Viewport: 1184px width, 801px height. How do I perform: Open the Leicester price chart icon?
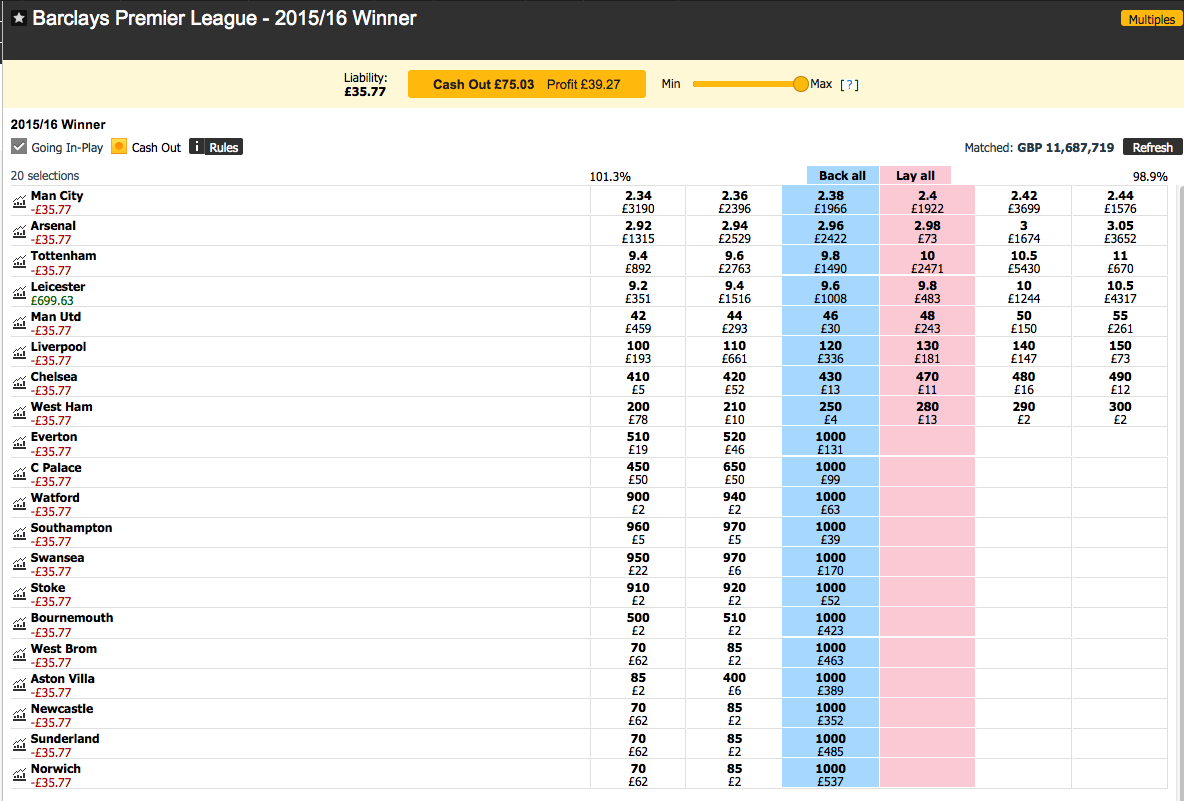(19, 292)
